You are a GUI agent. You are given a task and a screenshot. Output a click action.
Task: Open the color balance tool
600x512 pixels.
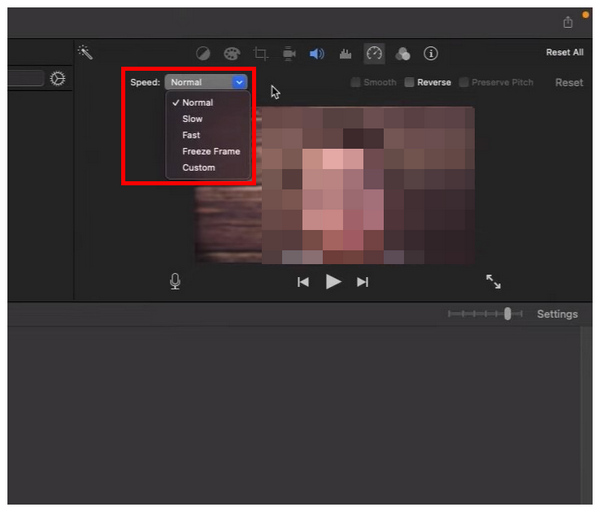pyautogui.click(x=203, y=54)
